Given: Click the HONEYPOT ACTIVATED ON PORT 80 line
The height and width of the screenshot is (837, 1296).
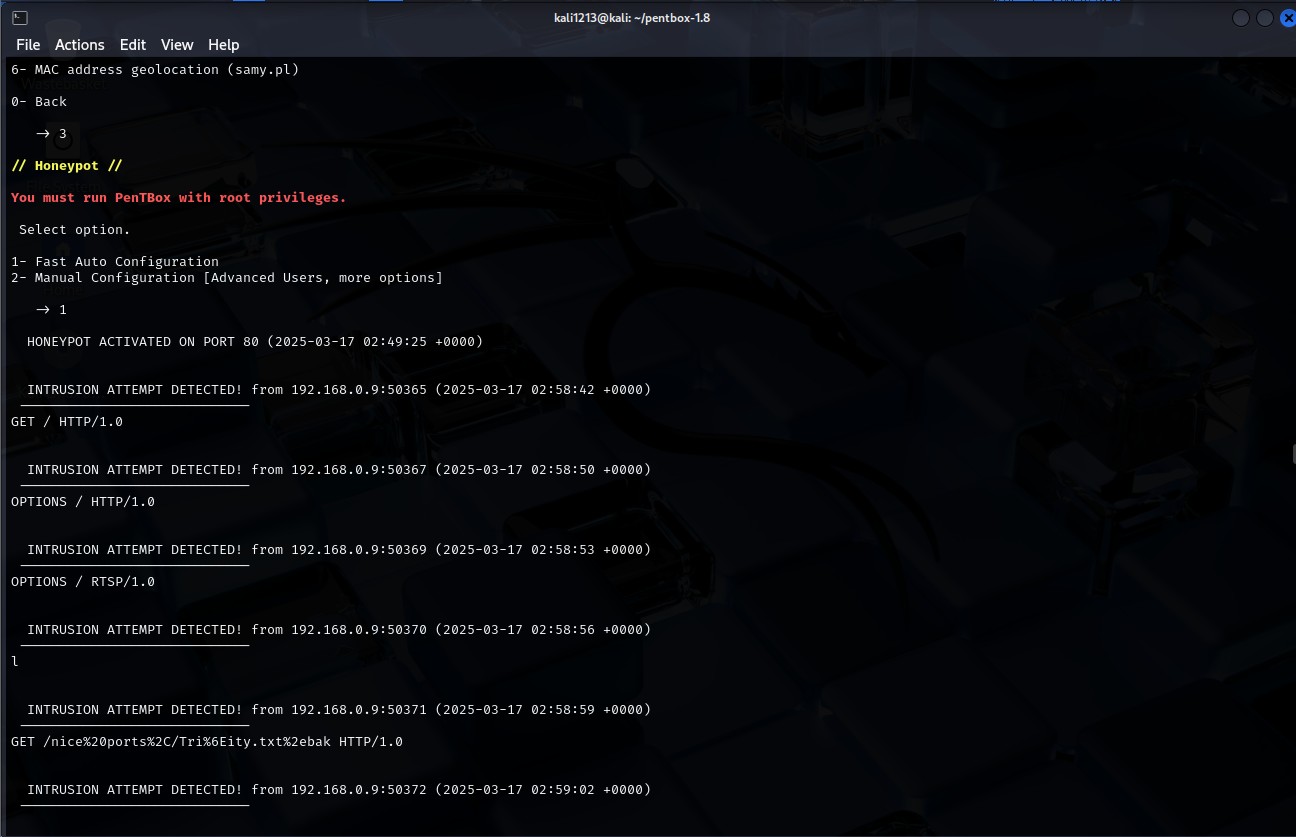Looking at the screenshot, I should [254, 341].
